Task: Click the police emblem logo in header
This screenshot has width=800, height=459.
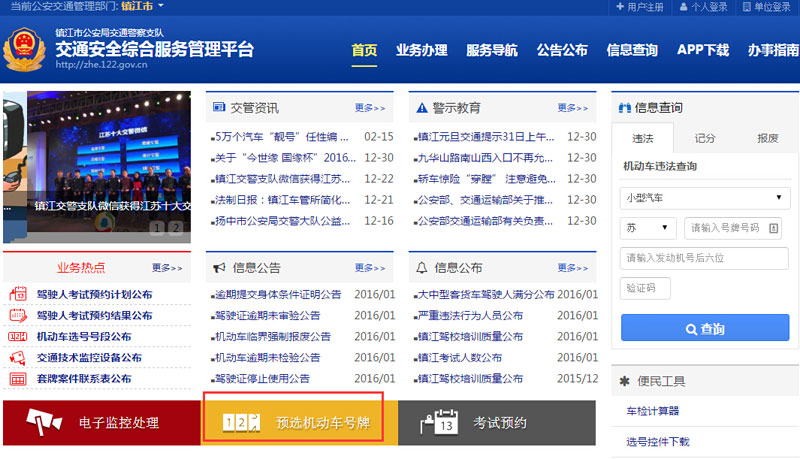Action: [25, 50]
